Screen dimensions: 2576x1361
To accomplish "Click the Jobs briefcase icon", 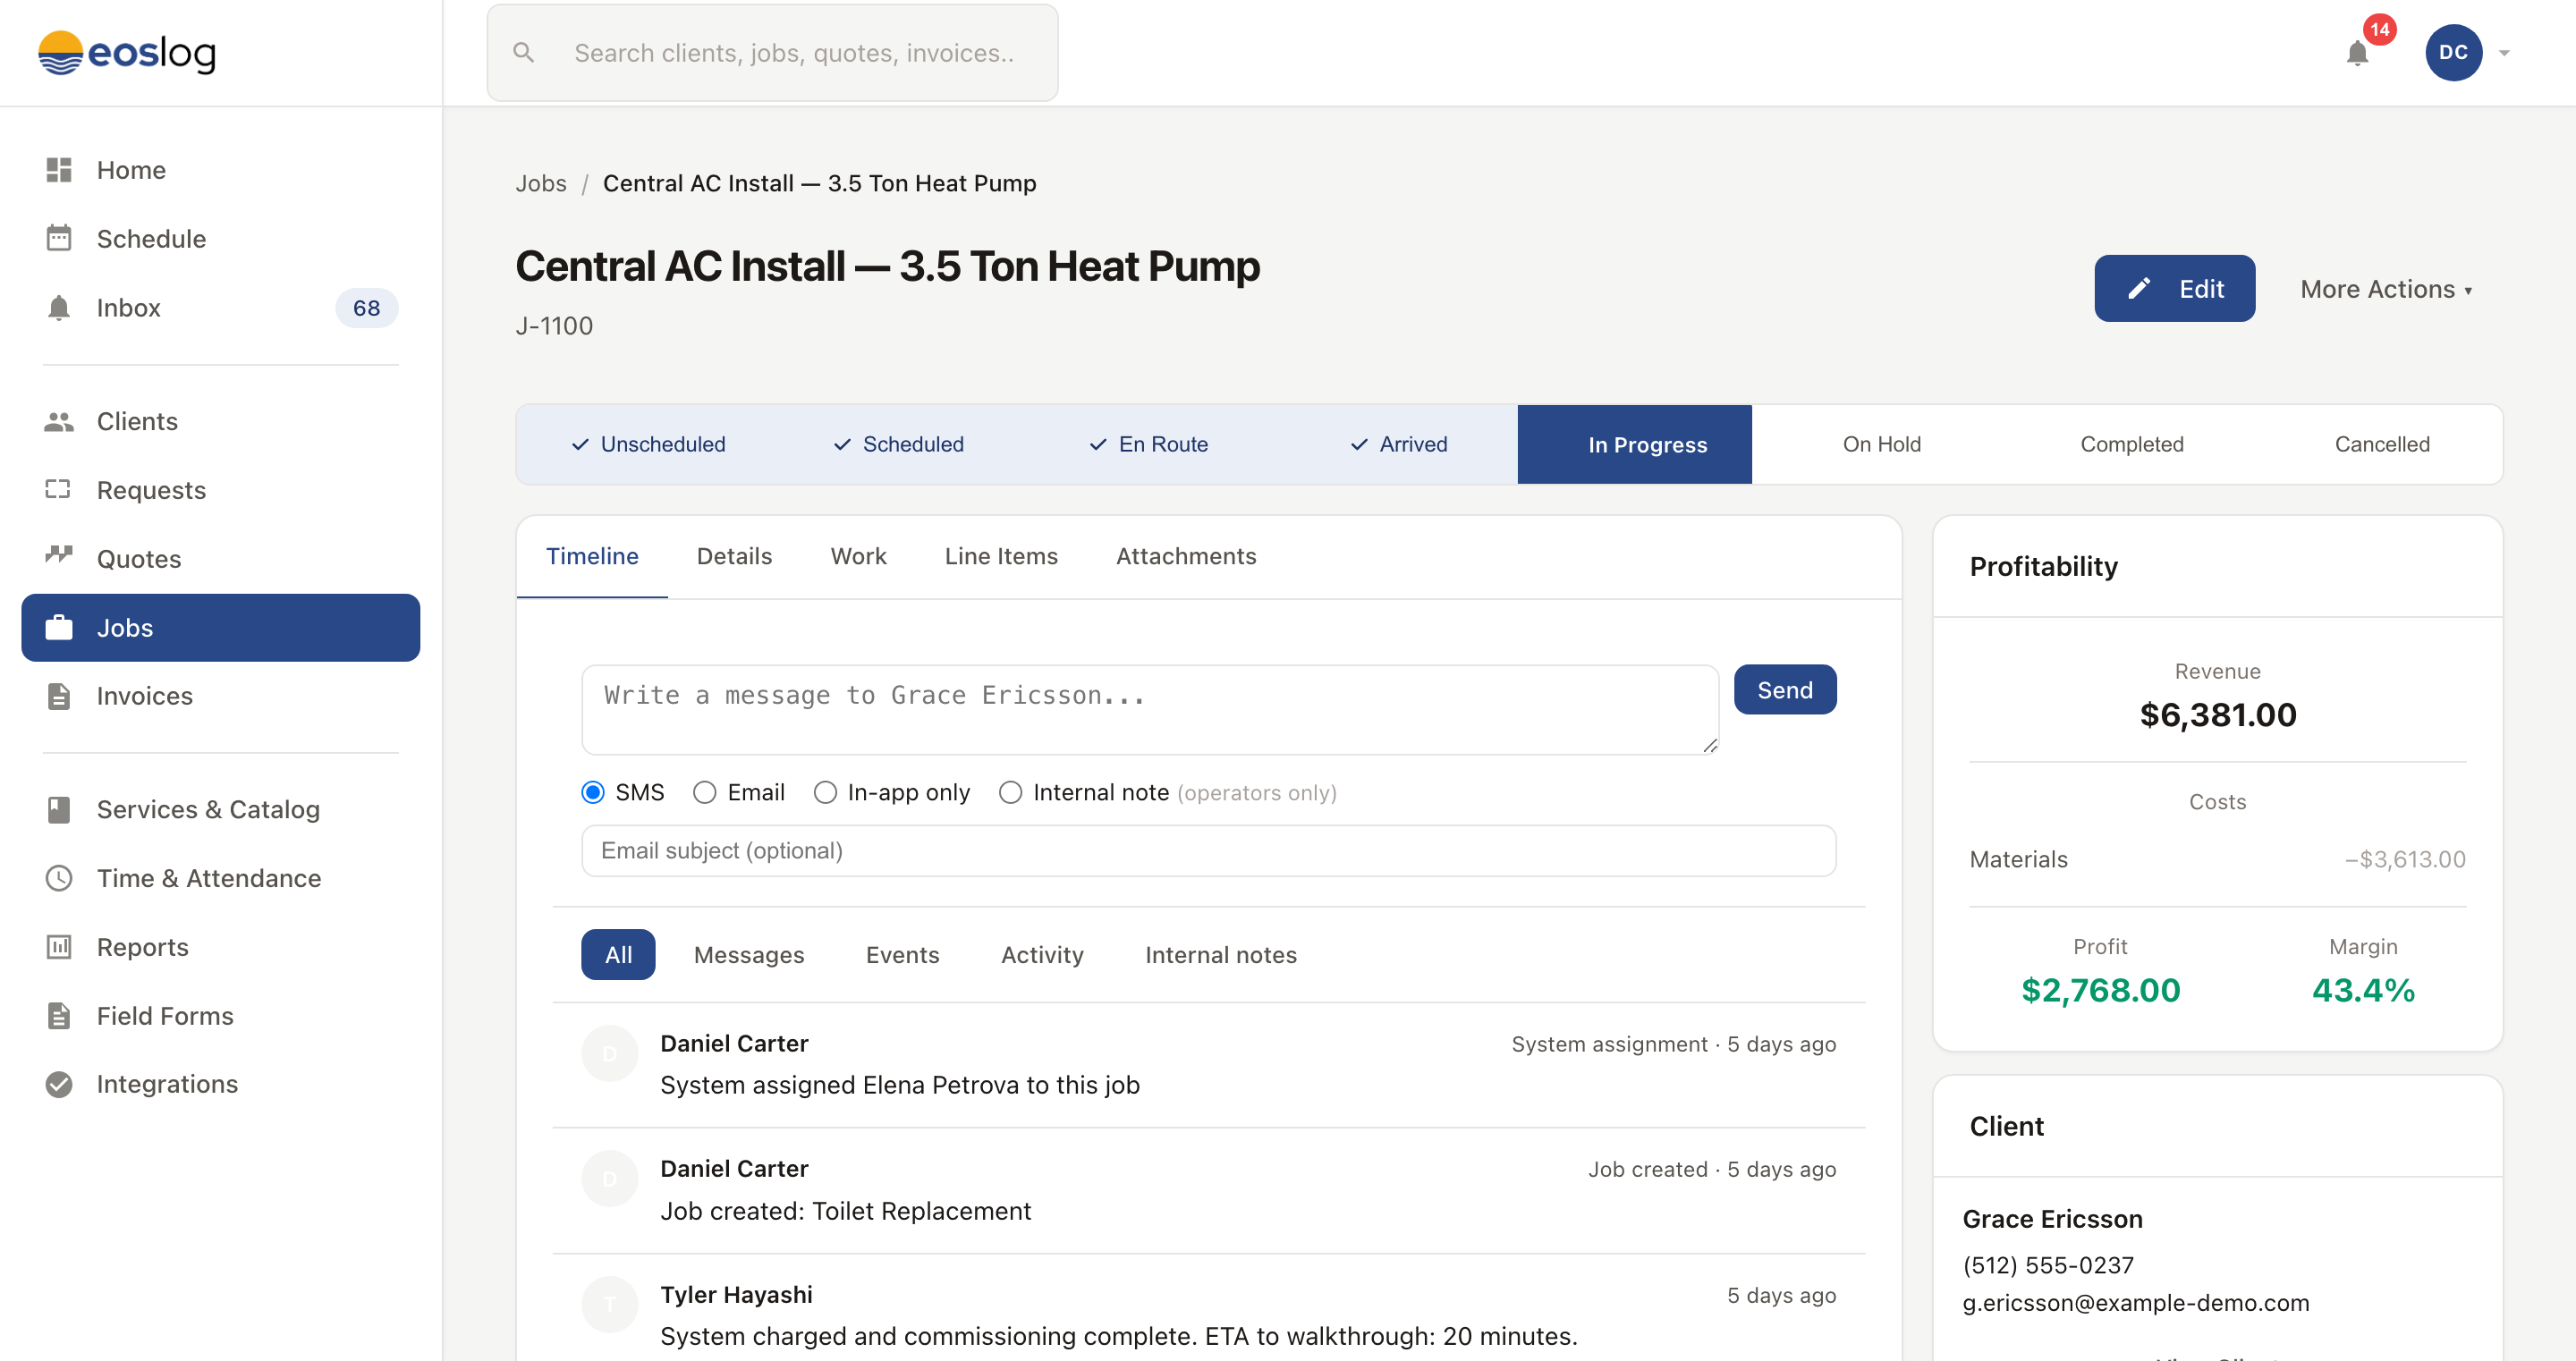I will (x=59, y=628).
